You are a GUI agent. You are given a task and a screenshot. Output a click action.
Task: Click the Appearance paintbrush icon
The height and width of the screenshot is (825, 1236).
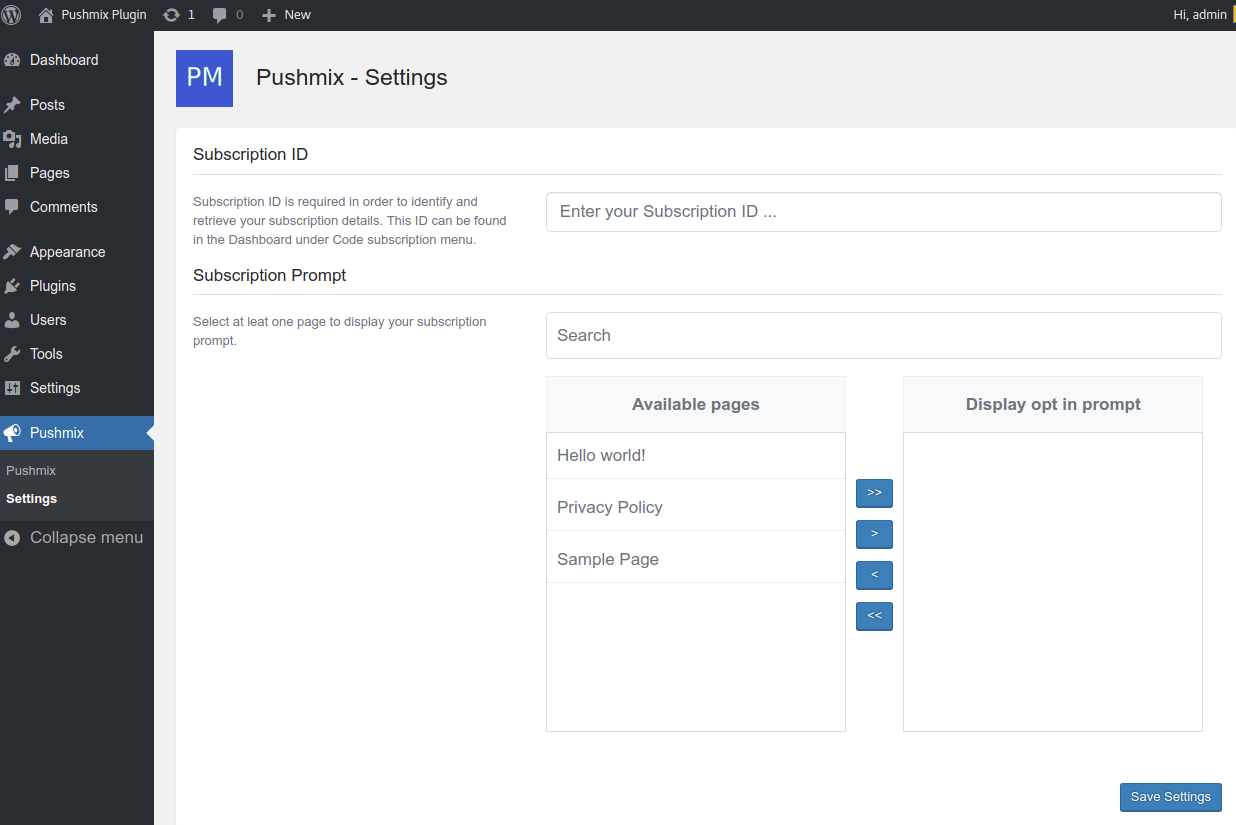pos(12,252)
